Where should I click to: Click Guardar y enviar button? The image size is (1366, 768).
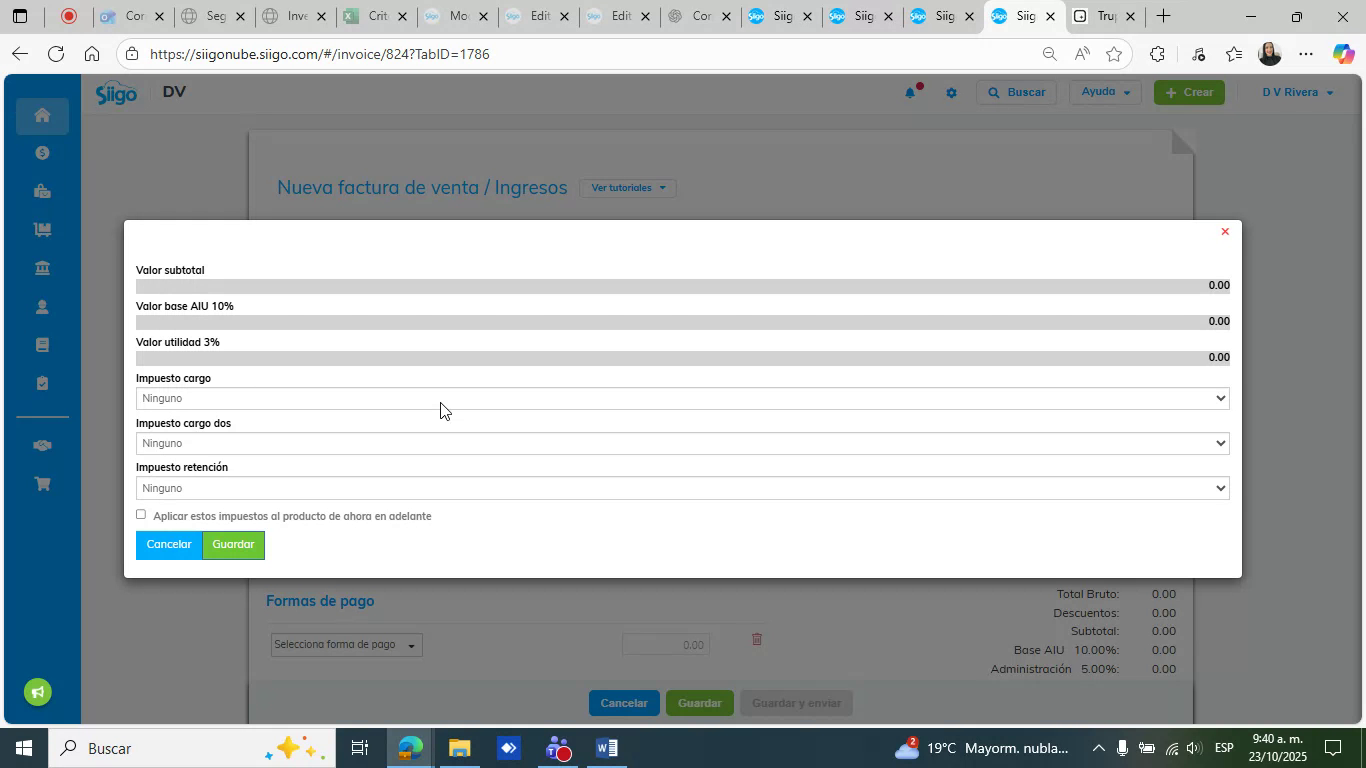point(797,703)
